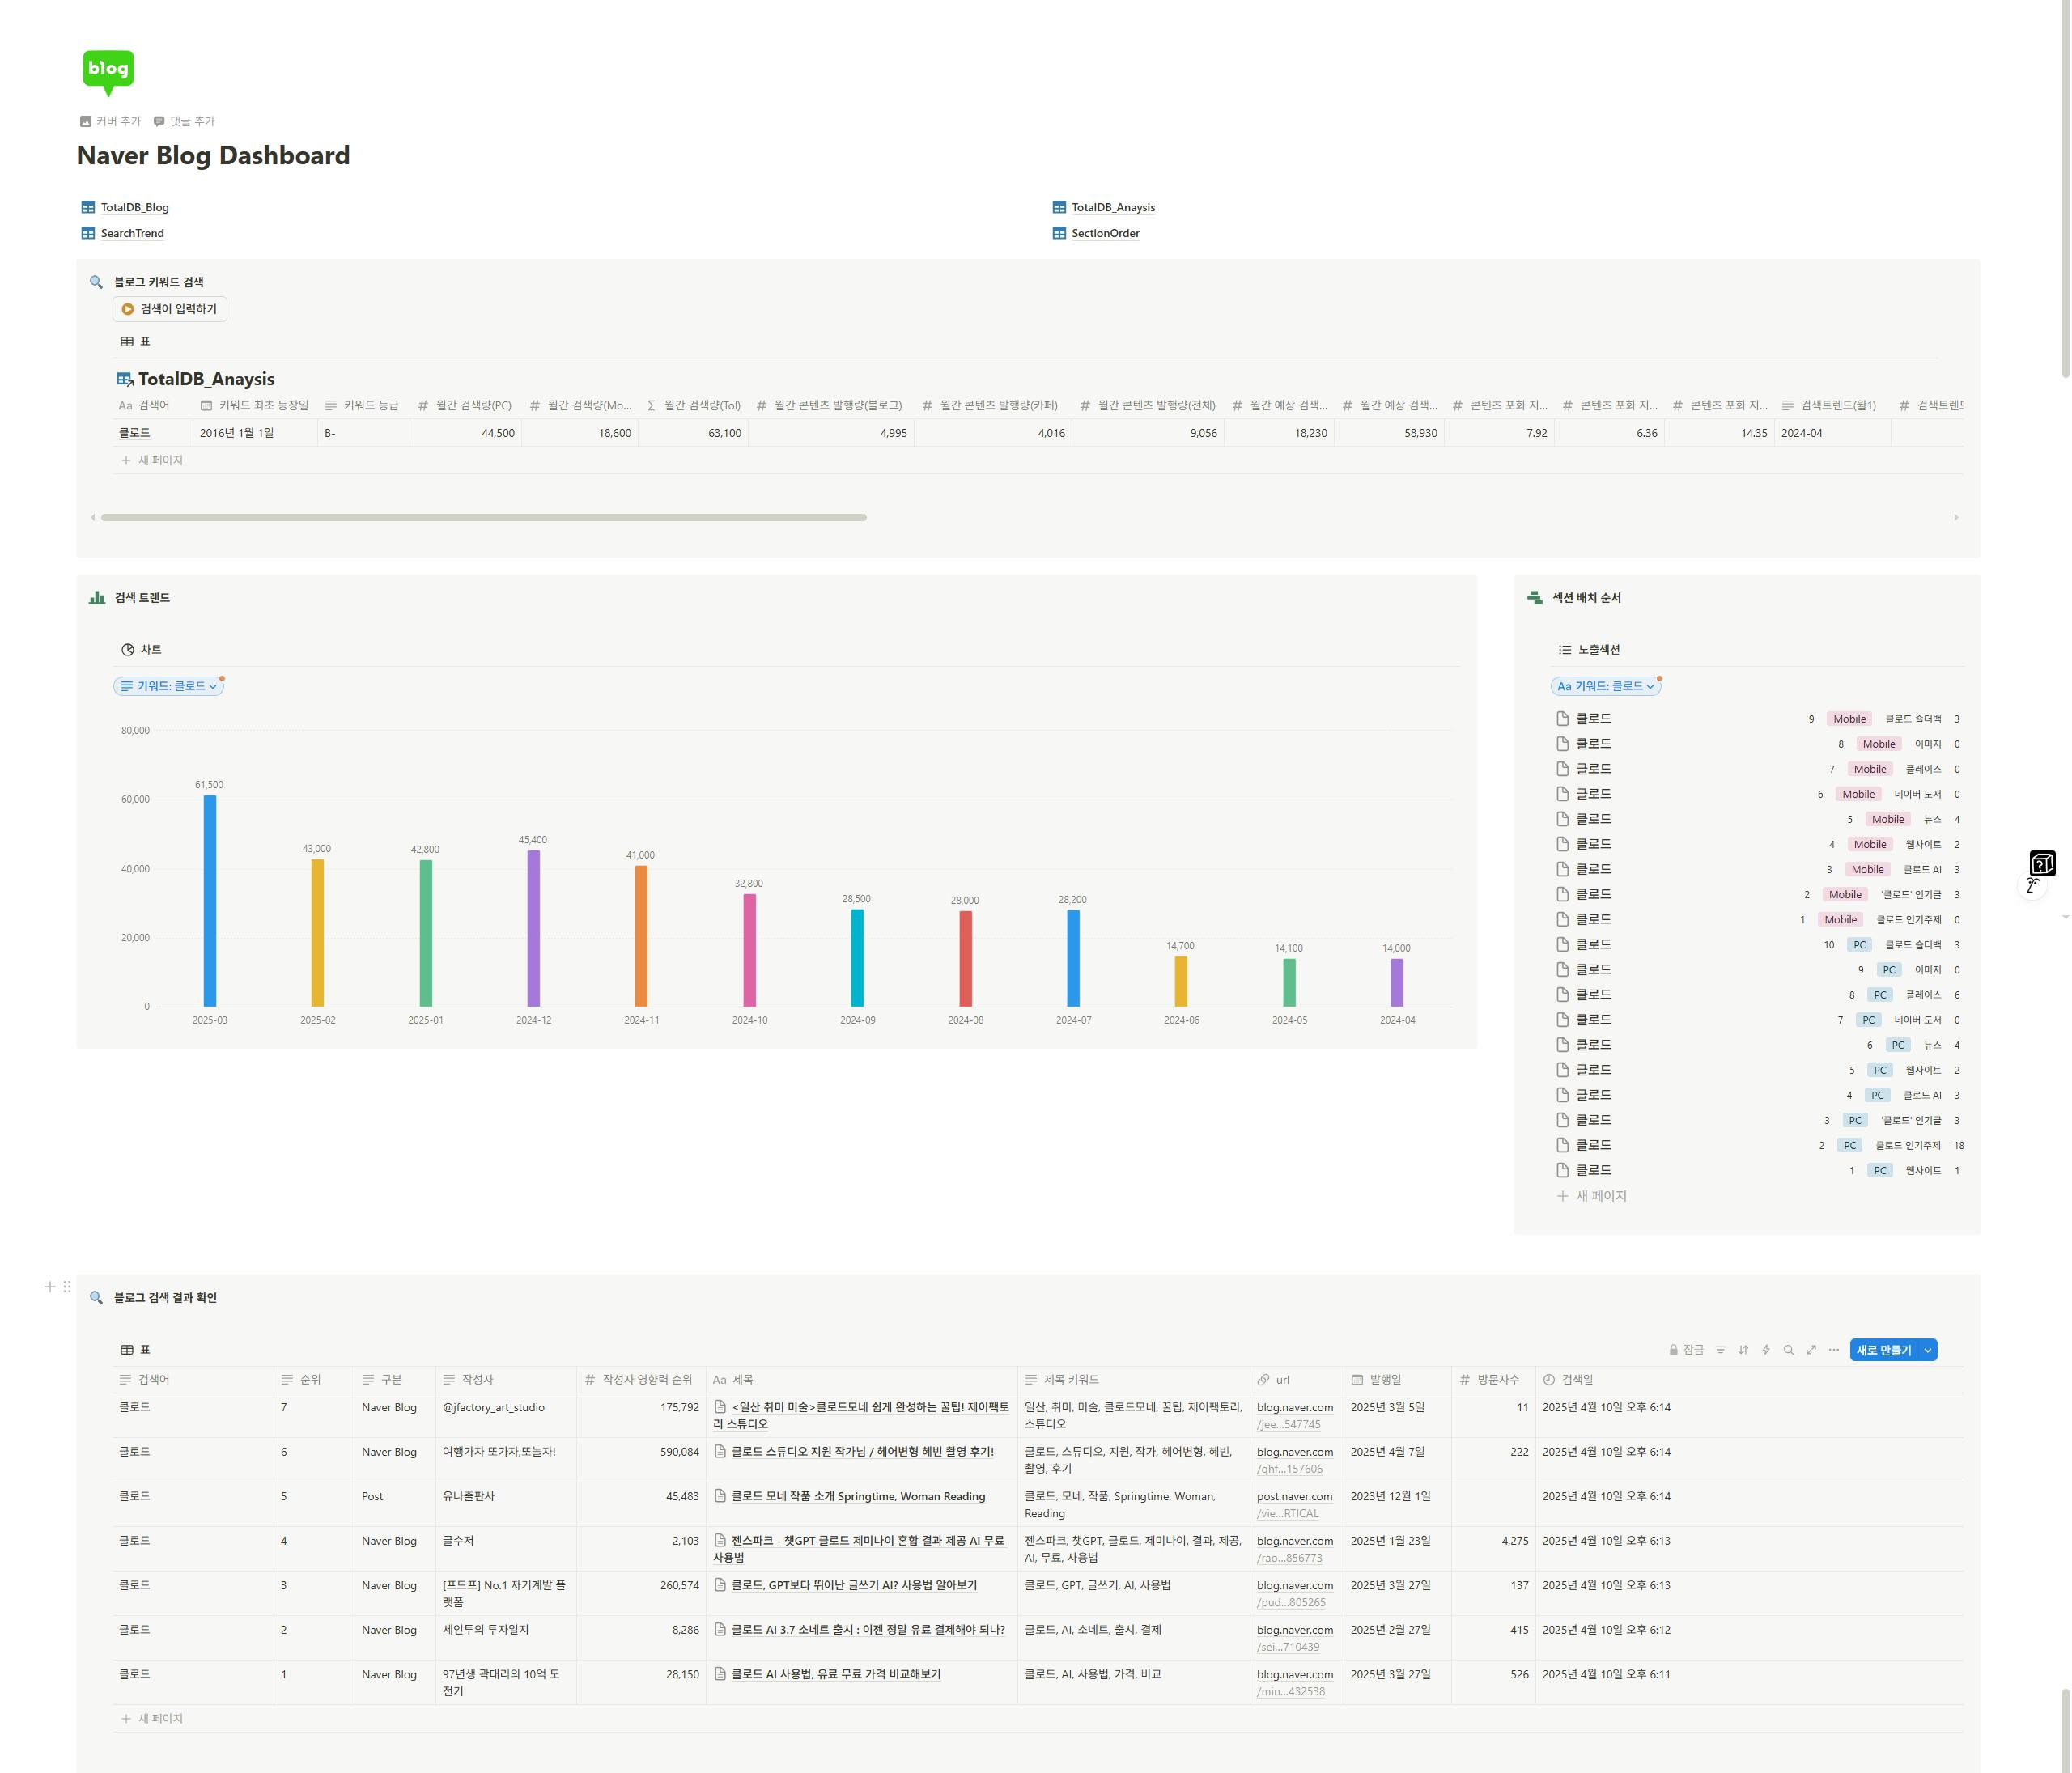Select the 노출섹션 list view tab
Viewport: 2072px width, 1773px height.
(1589, 649)
